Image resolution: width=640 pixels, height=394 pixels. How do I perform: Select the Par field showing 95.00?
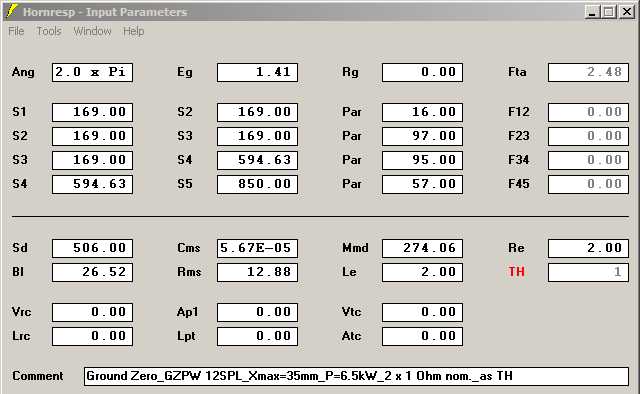point(422,160)
